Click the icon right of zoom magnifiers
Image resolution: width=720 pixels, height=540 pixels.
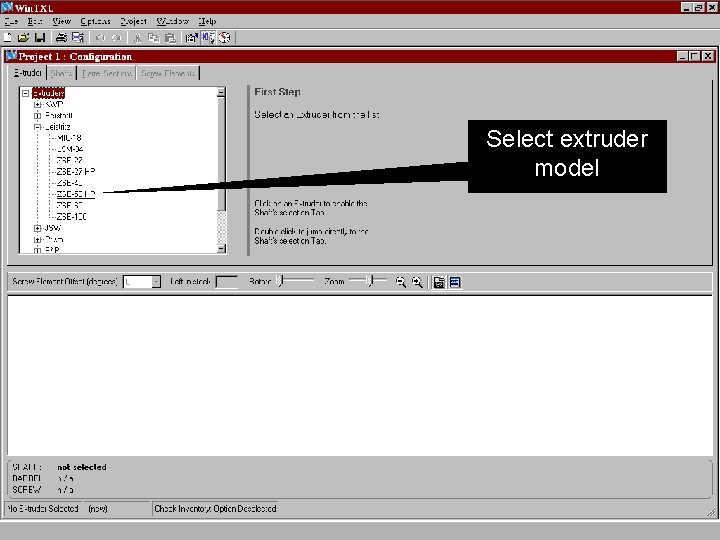click(439, 282)
